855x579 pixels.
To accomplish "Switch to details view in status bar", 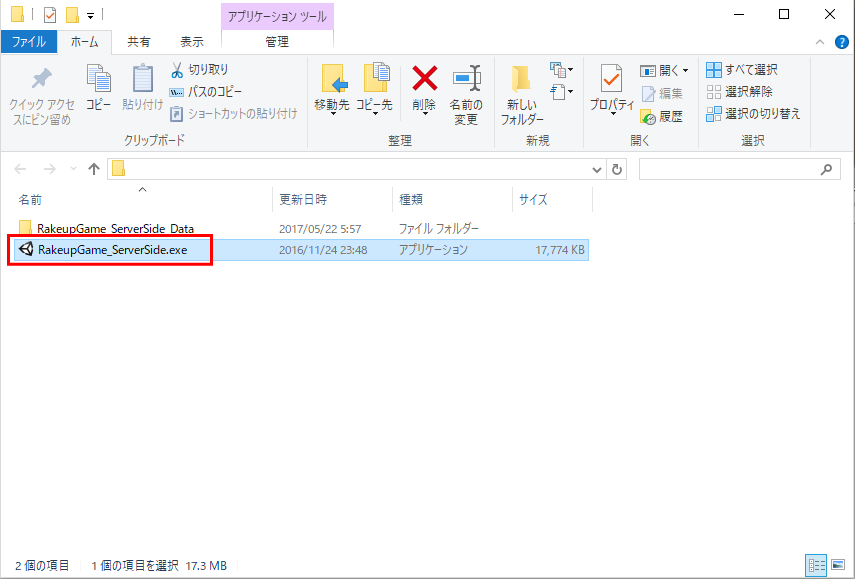I will [816, 565].
